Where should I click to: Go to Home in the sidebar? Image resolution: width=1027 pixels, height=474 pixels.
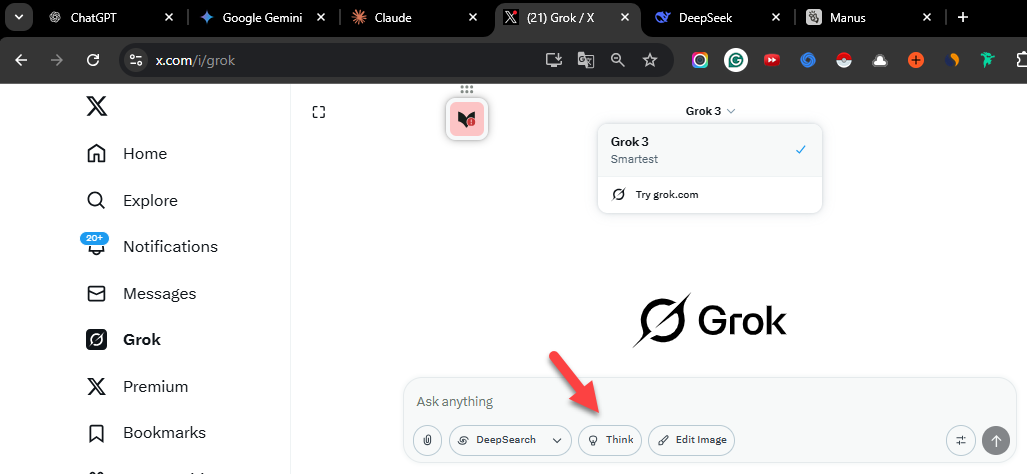127,154
